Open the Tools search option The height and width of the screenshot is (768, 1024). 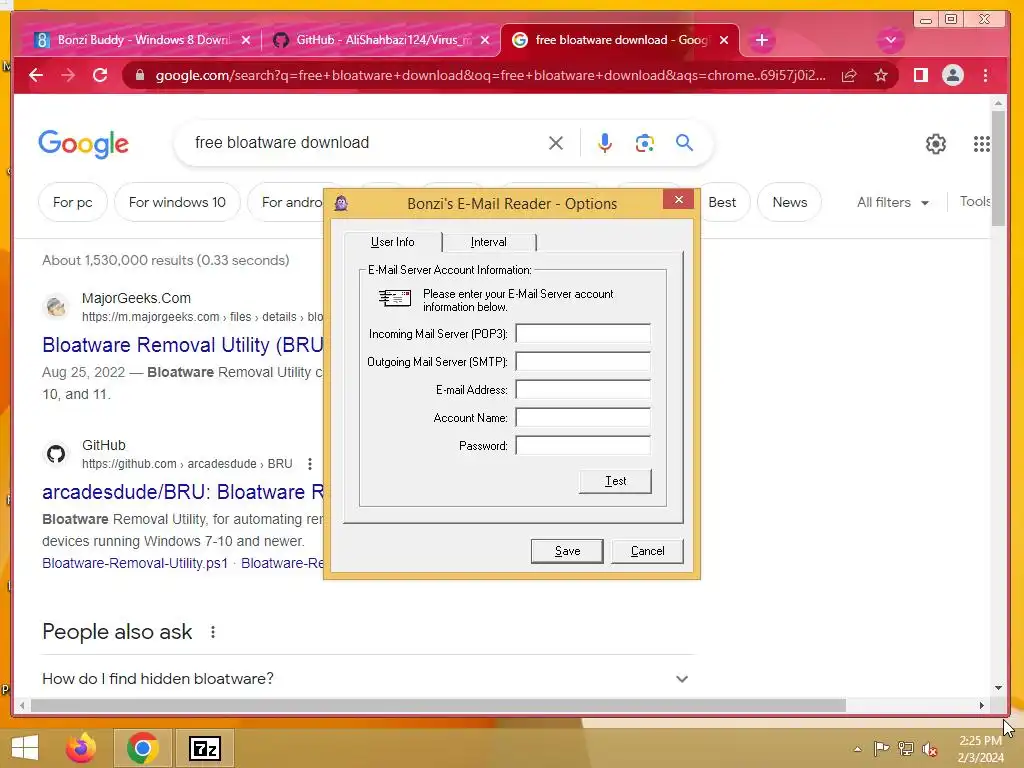tap(975, 201)
